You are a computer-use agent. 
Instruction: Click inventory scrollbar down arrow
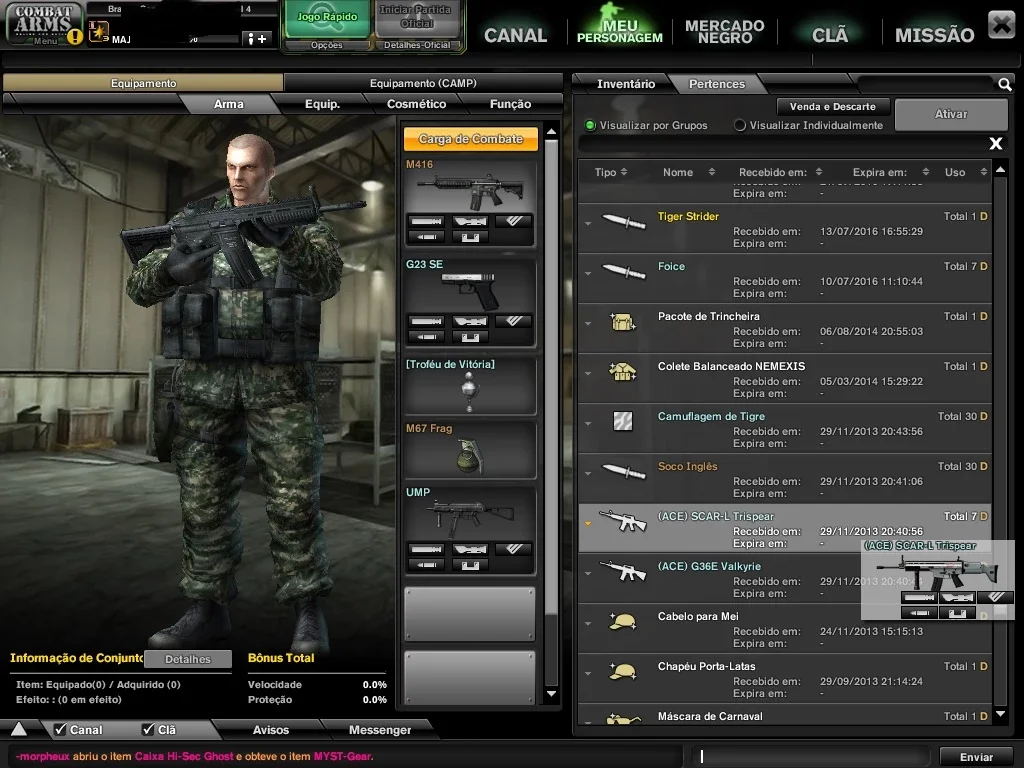pyautogui.click(x=1000, y=714)
